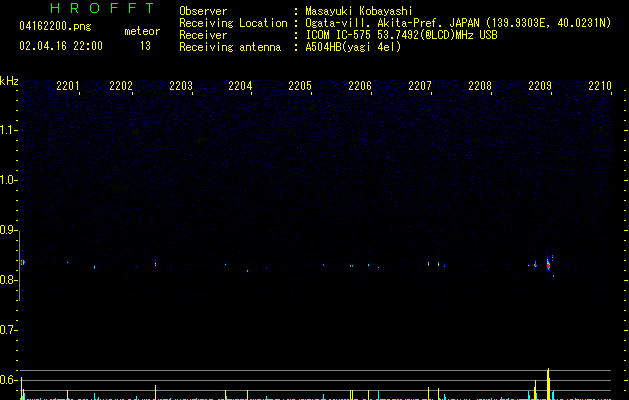The width and height of the screenshot is (629, 400).
Task: Click the 2205 time marker
Action: coord(300,86)
